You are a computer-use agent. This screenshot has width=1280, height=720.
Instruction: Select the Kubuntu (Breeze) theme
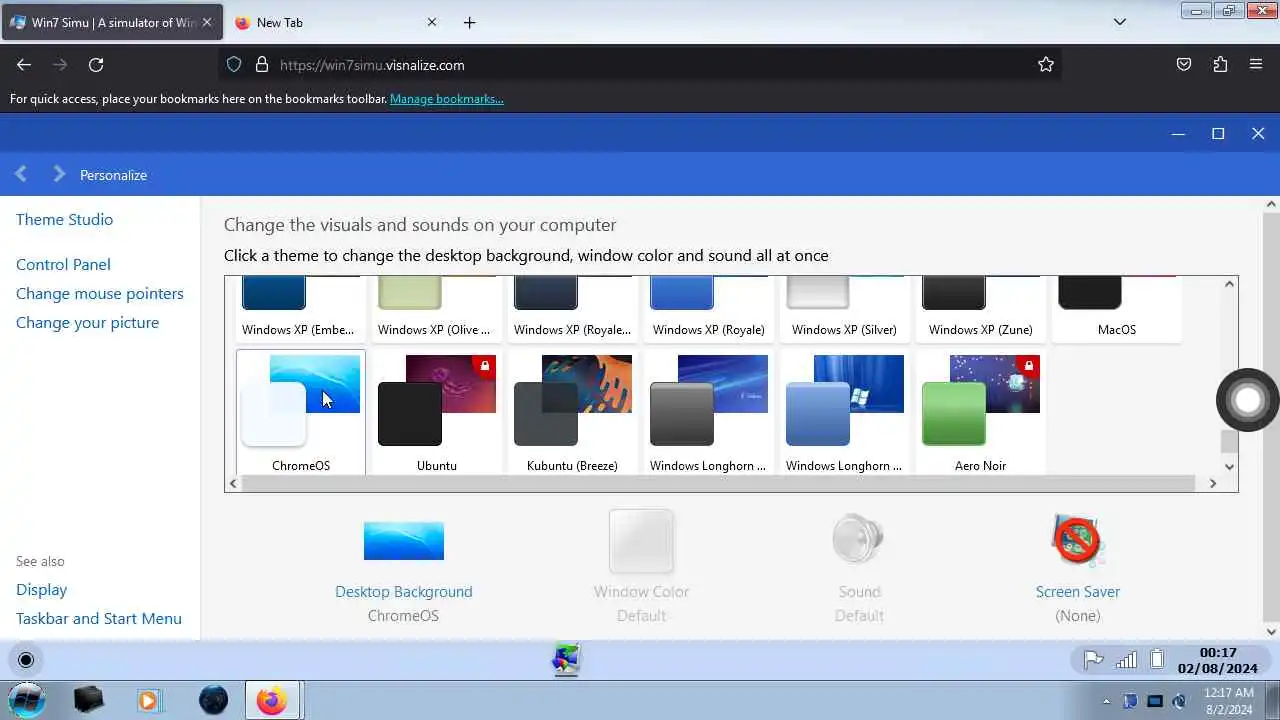click(572, 412)
